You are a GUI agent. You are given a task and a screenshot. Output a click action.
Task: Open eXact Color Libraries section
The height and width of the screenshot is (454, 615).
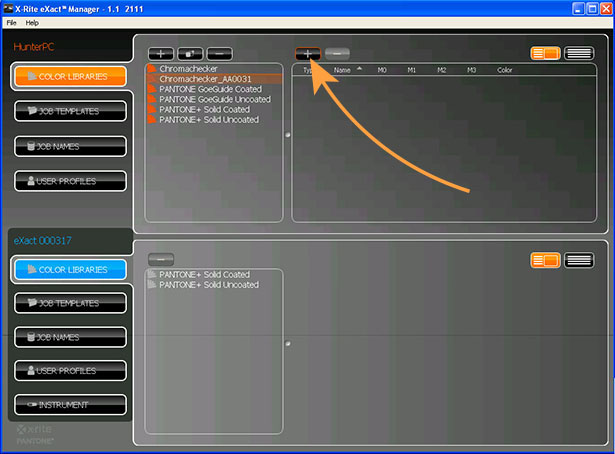71,269
